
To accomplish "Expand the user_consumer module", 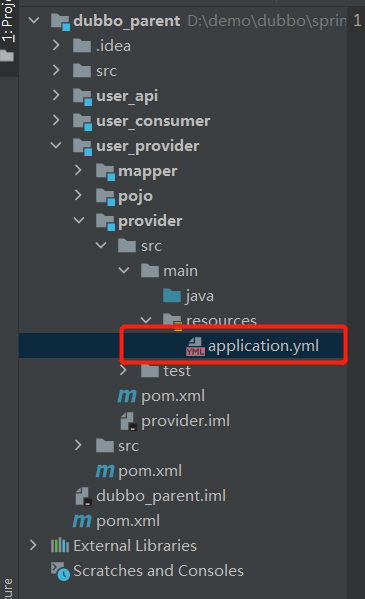I will pos(56,120).
